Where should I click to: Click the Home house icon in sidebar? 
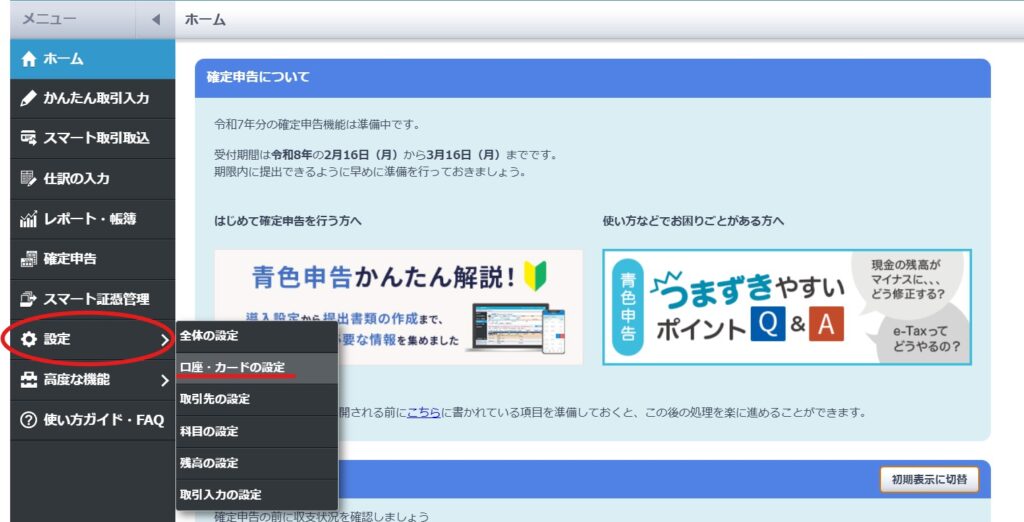(x=29, y=59)
